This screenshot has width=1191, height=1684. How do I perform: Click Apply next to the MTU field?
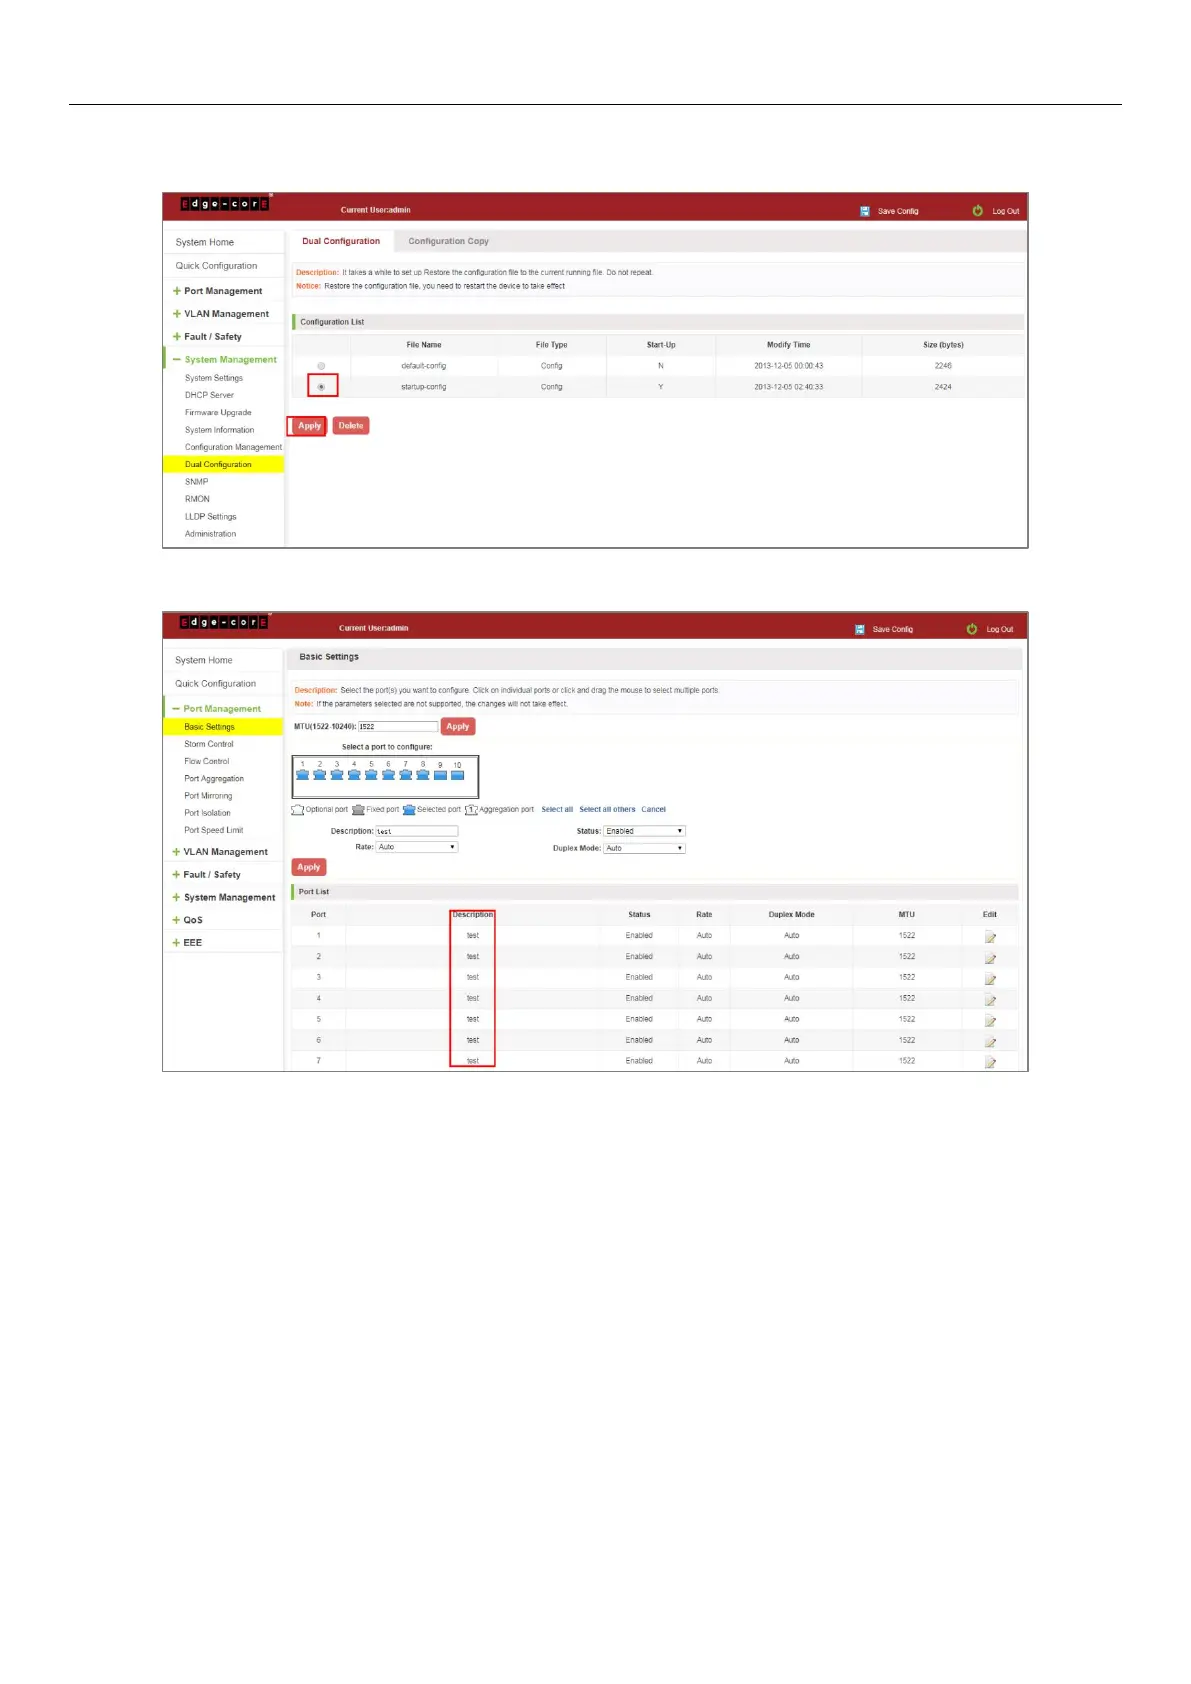(458, 727)
